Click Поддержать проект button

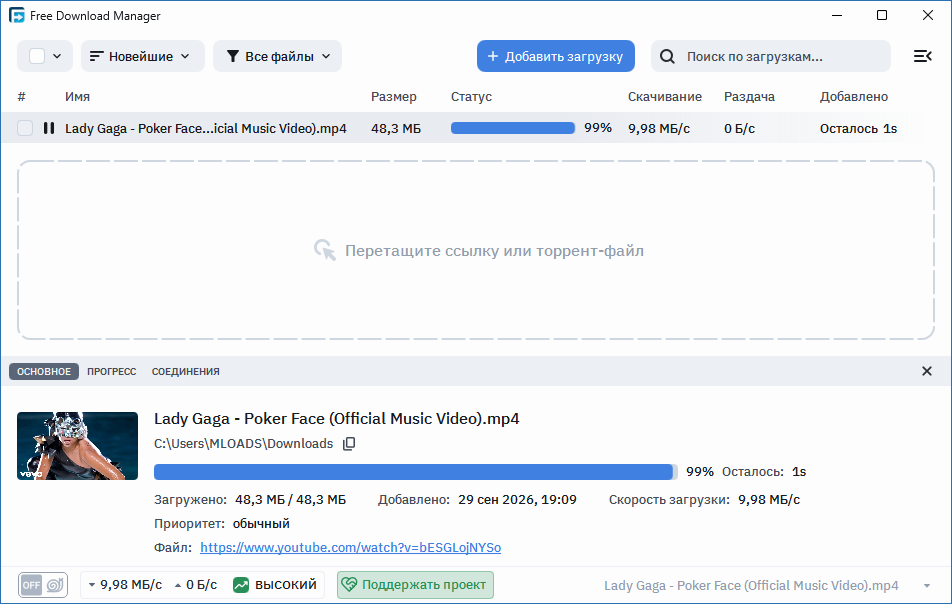[x=415, y=585]
